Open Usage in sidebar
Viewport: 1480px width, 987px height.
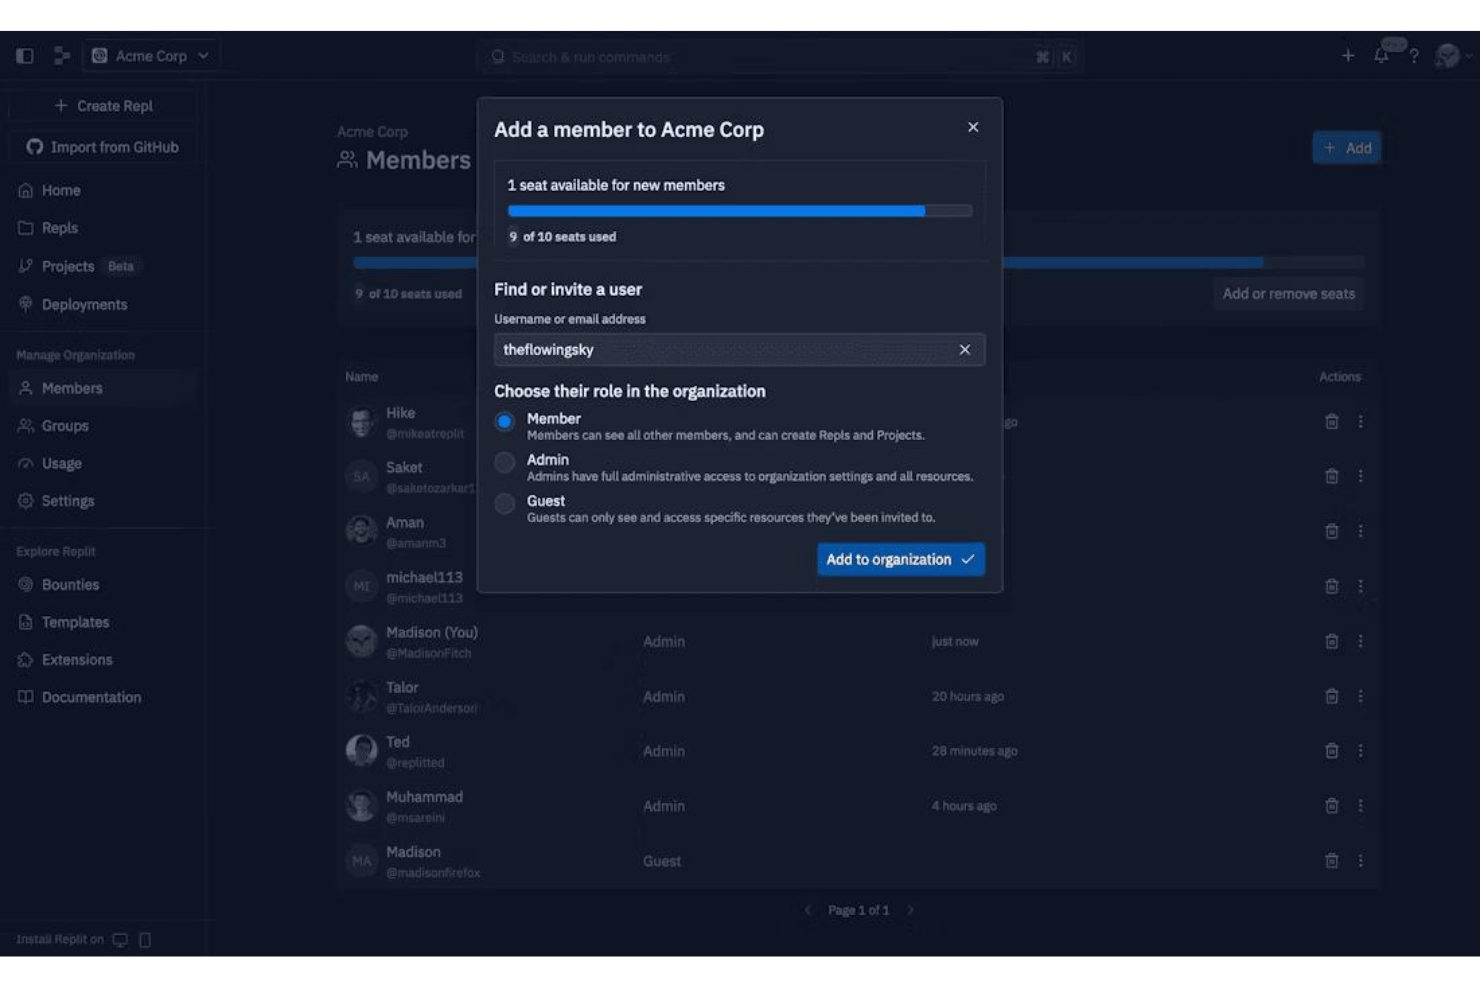104,464
